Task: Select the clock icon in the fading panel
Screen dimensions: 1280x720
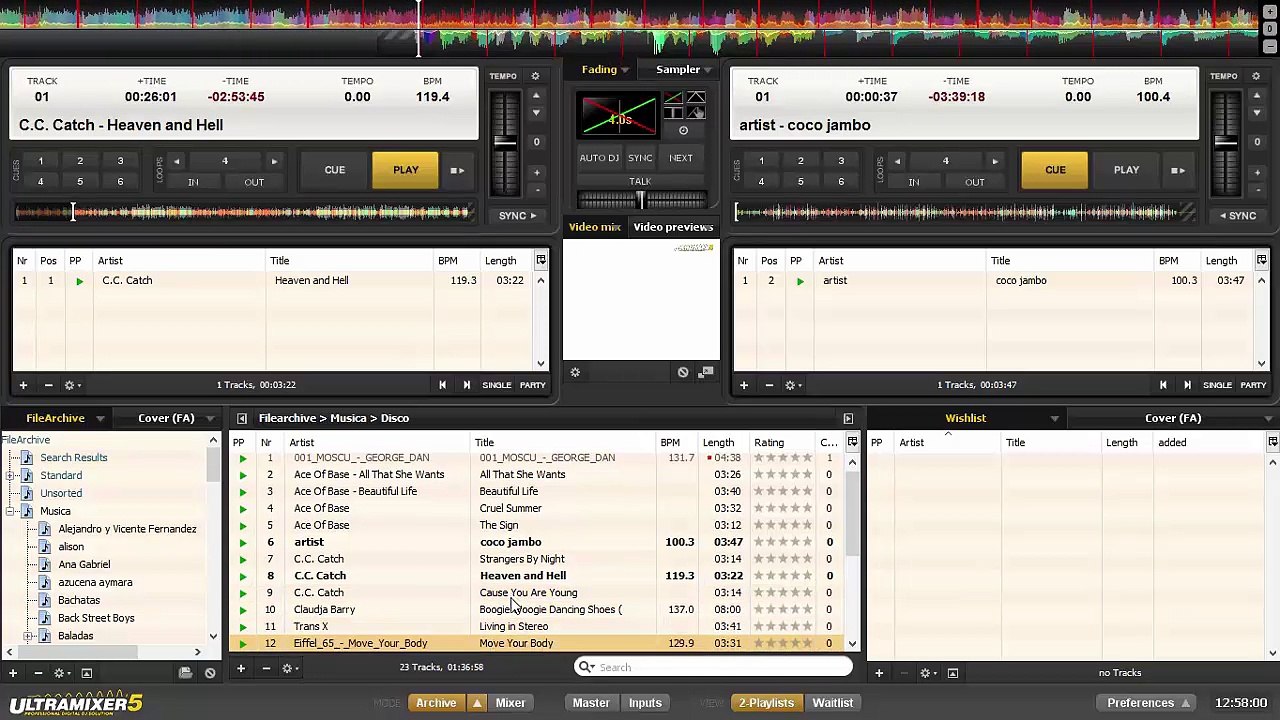Action: 683,130
